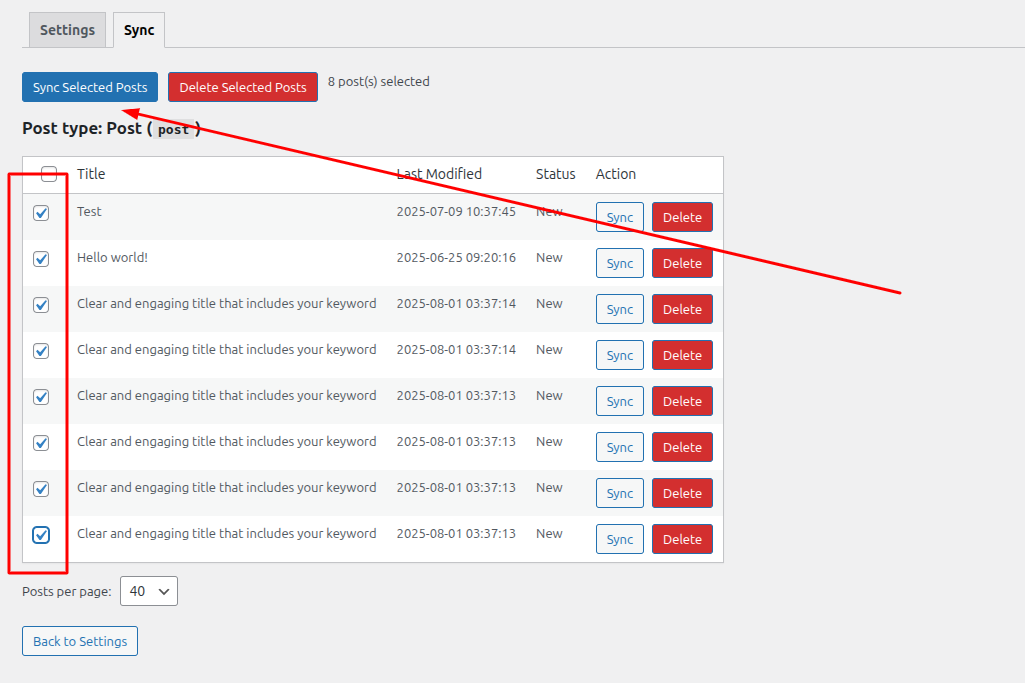
Task: Click Sync in the third table row
Action: pyautogui.click(x=619, y=310)
